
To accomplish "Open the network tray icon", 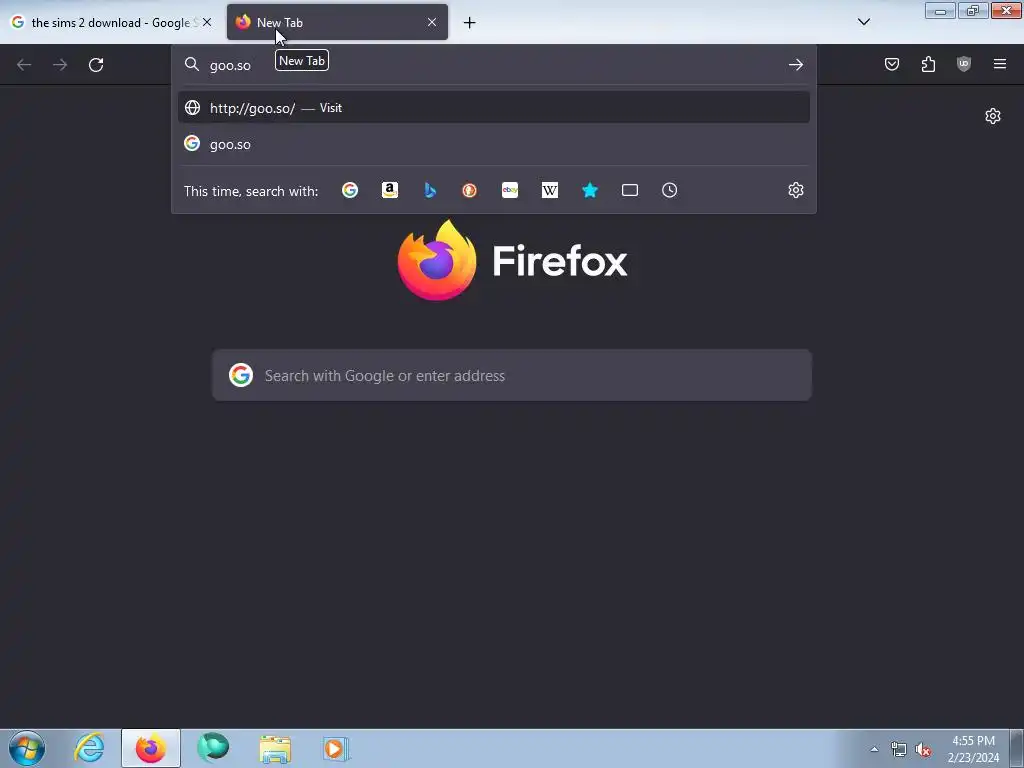I will [x=899, y=750].
